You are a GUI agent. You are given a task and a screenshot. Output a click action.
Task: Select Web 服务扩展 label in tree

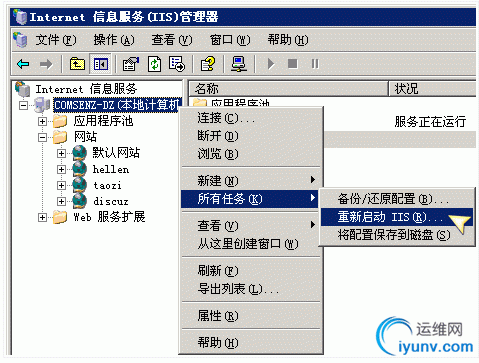pyautogui.click(x=109, y=217)
